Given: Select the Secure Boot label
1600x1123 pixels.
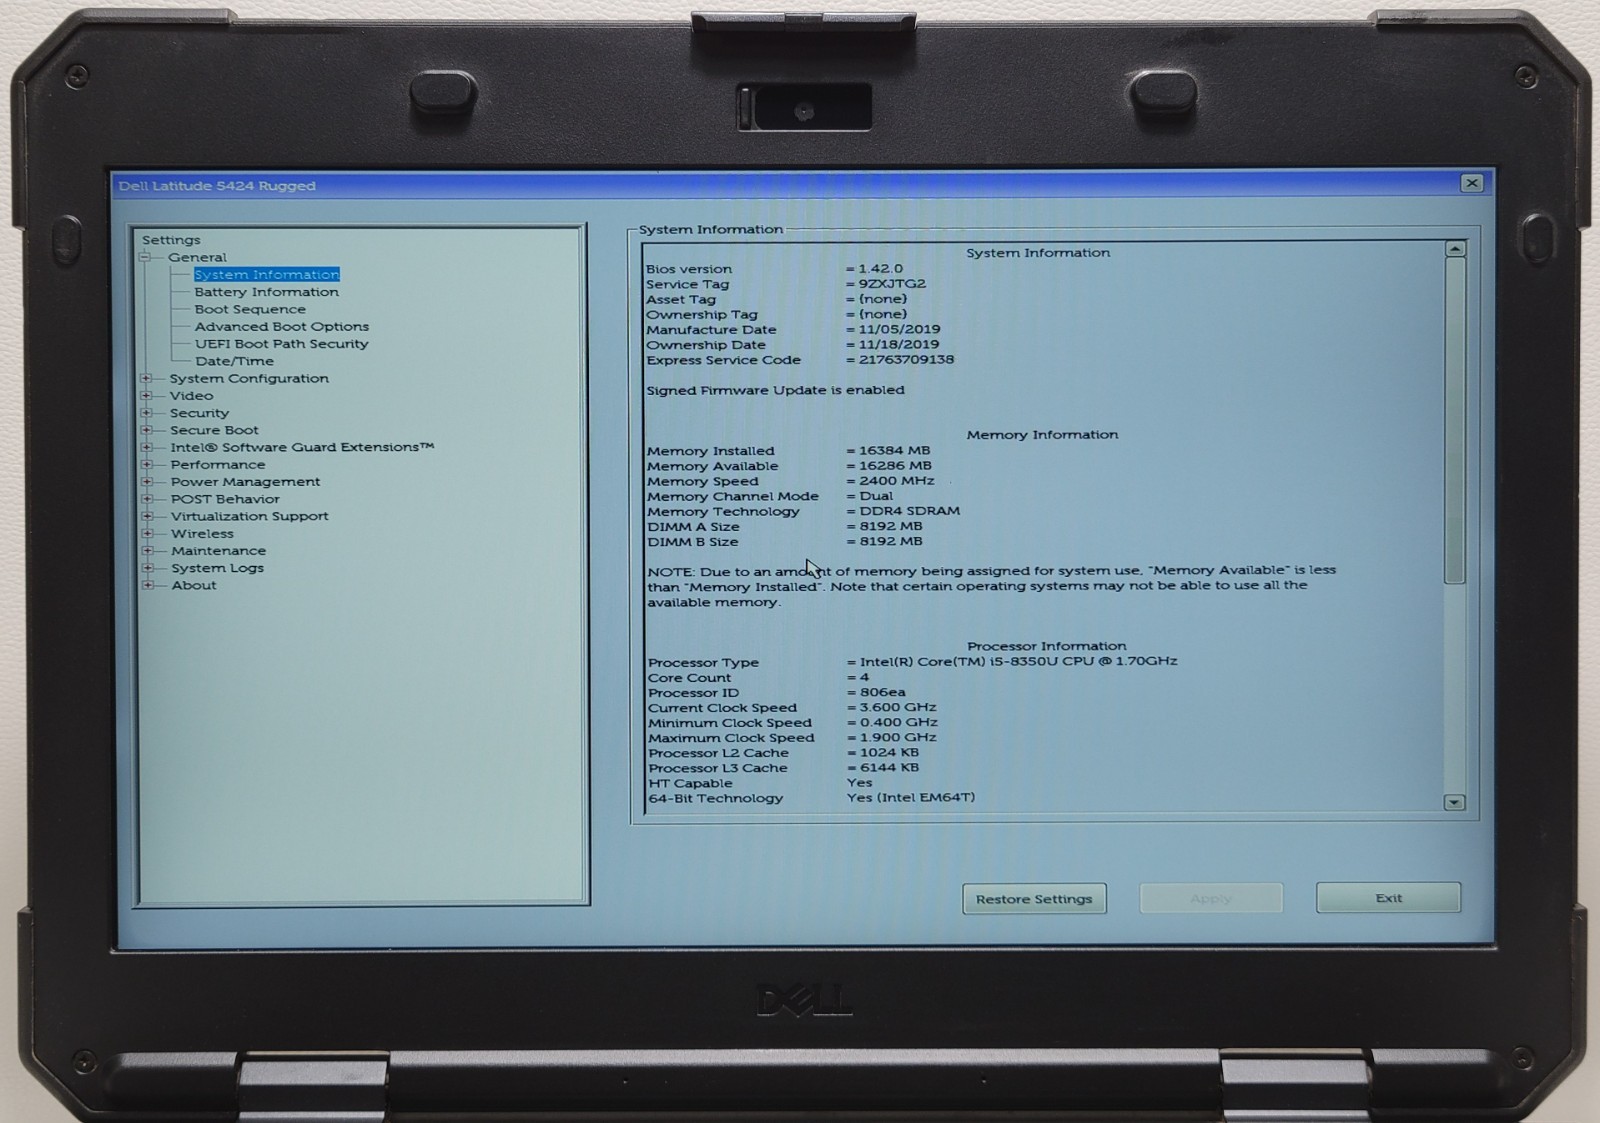Looking at the screenshot, I should 214,430.
